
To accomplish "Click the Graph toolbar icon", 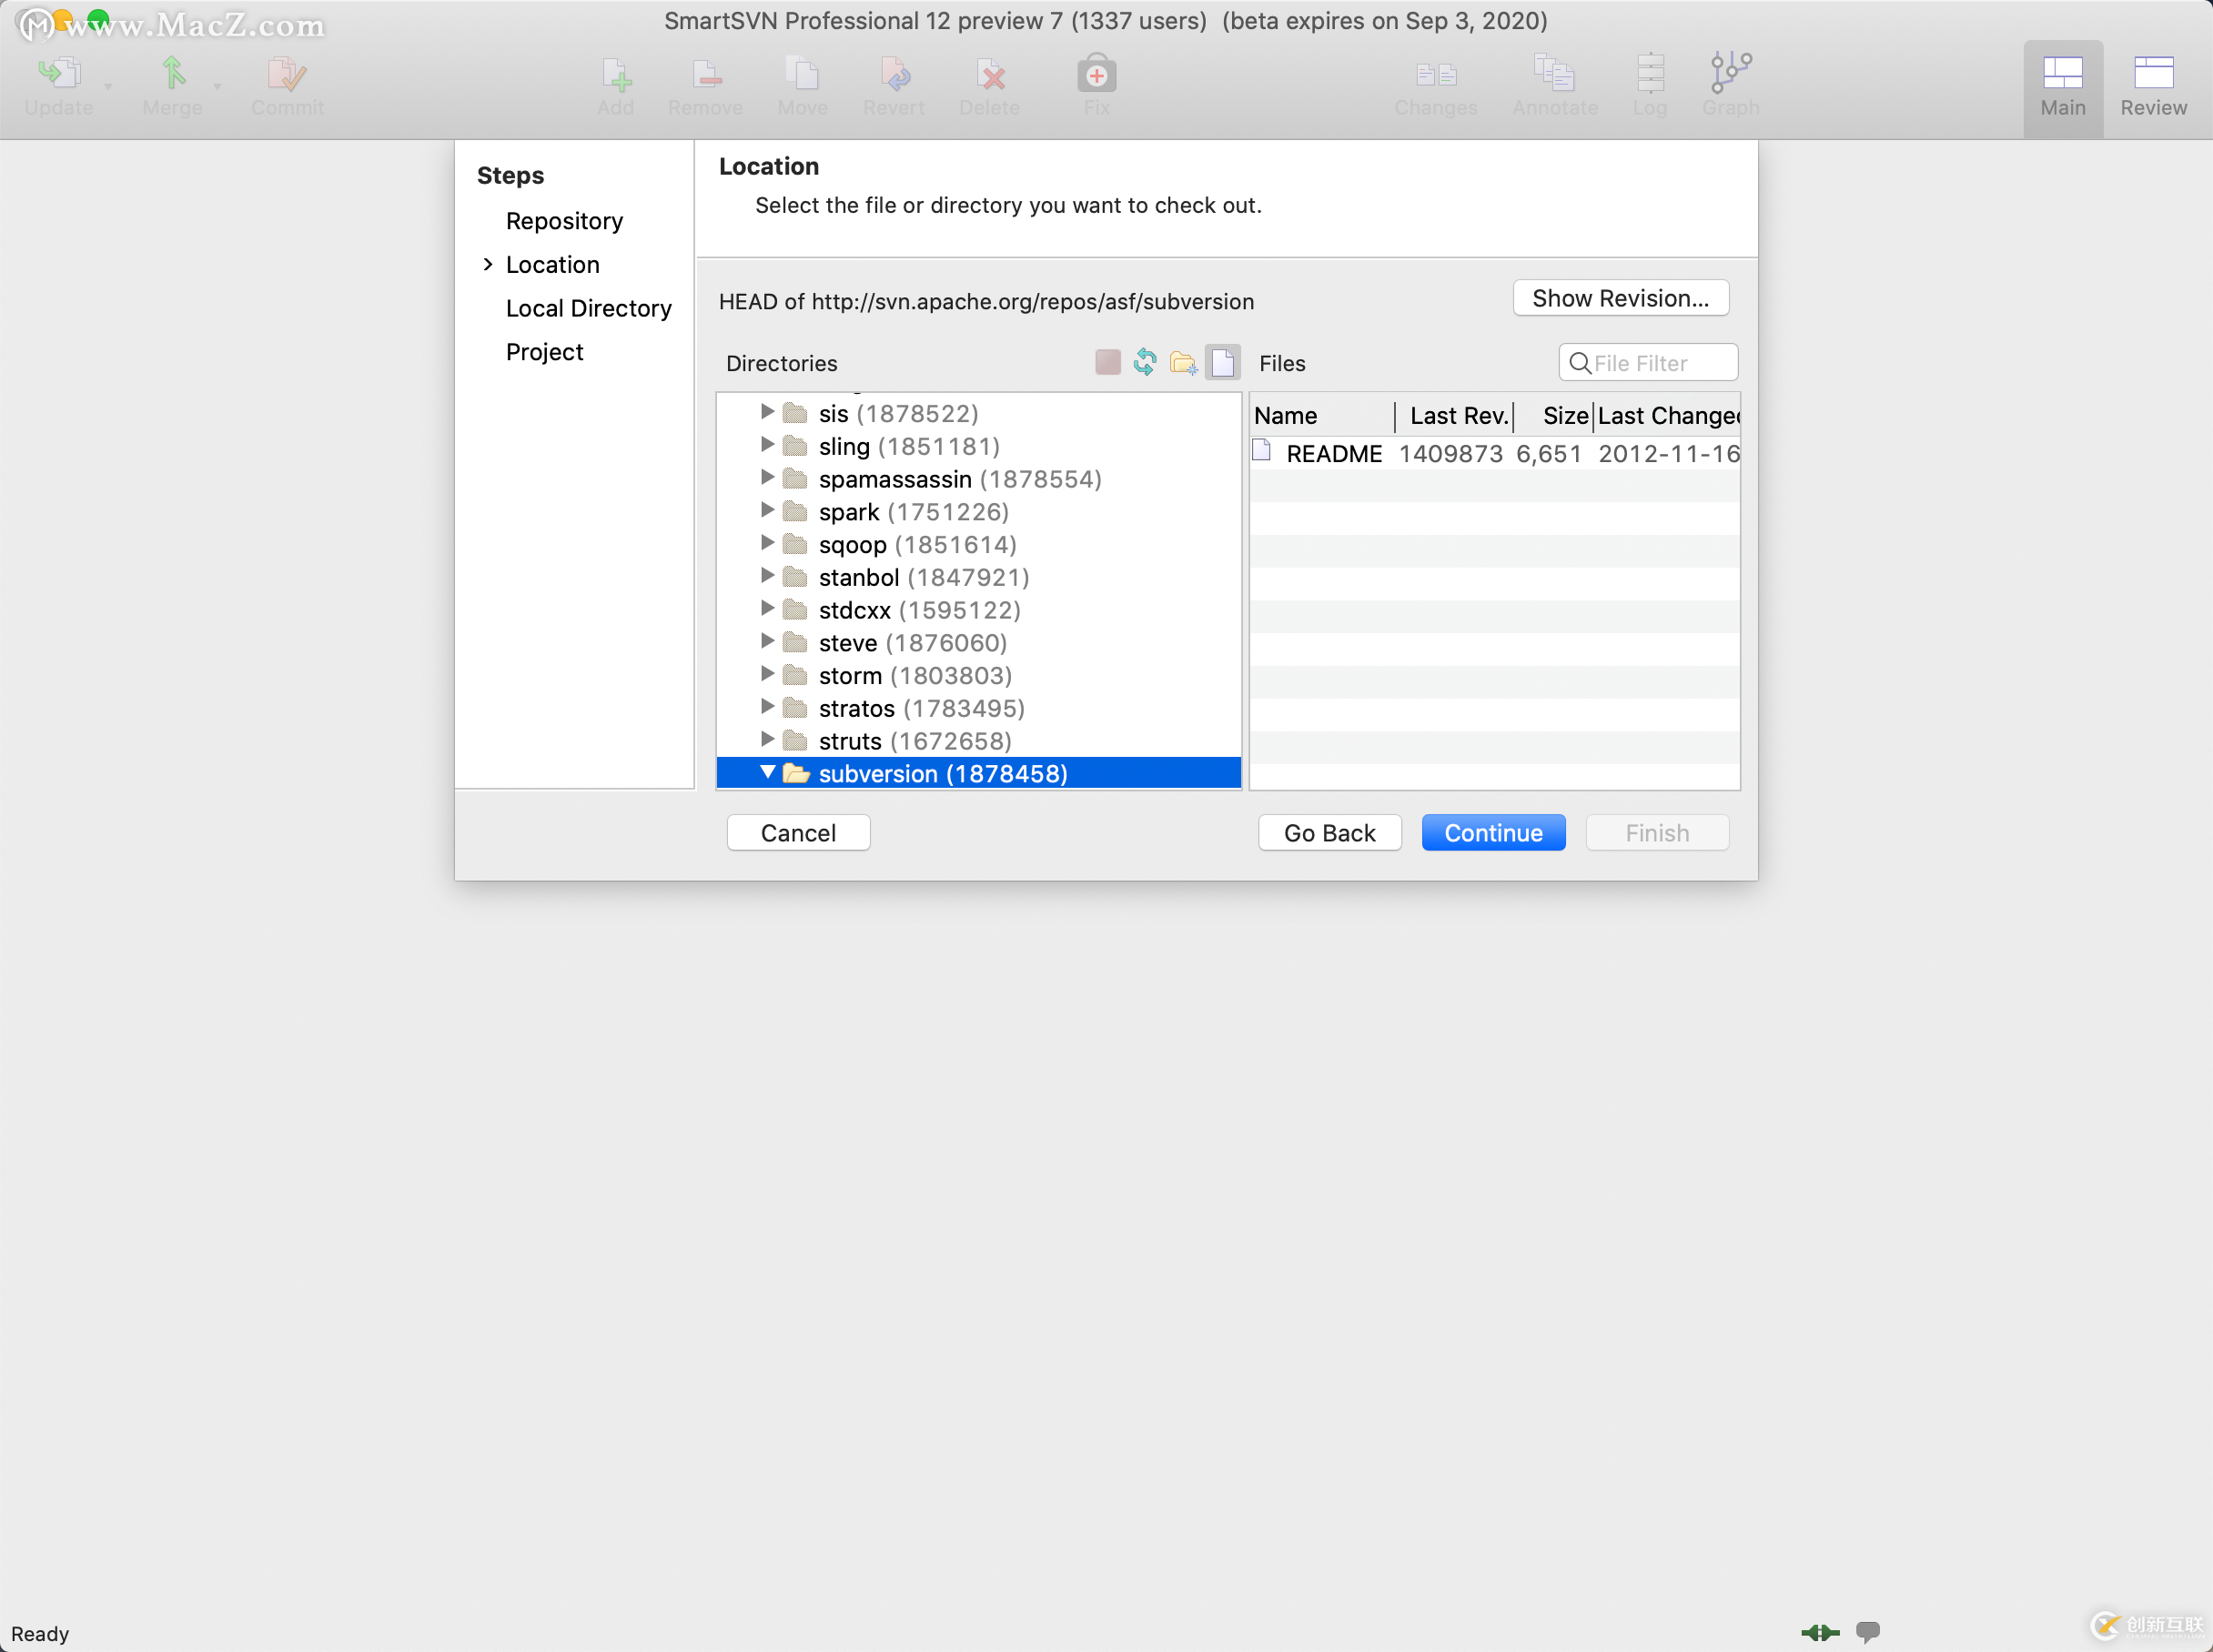I will pyautogui.click(x=1731, y=74).
